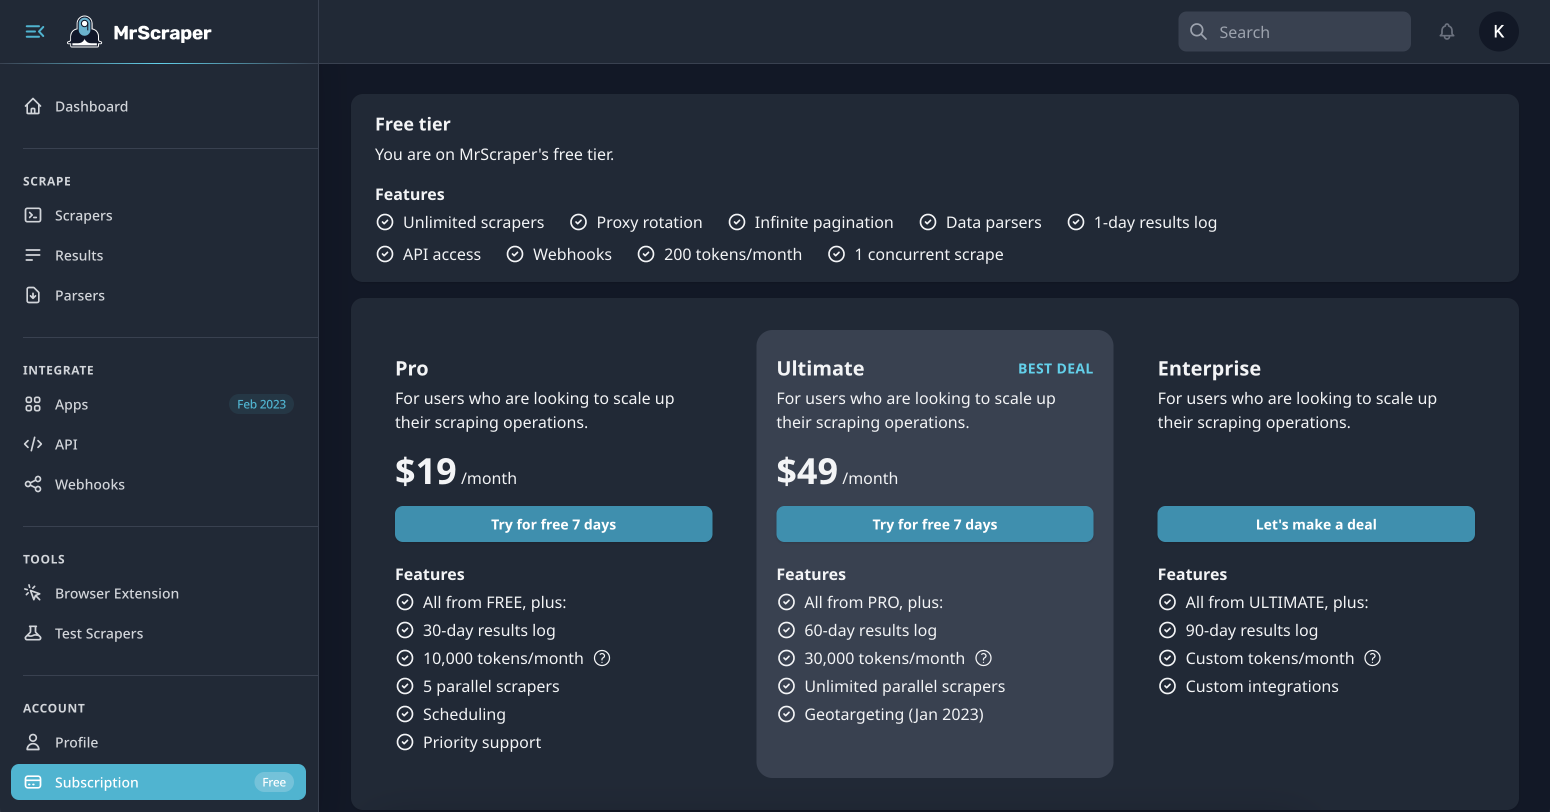Viewport: 1550px width, 812px height.
Task: View tooltip for Ultimate's 30,000 tokens/month
Action: point(983,658)
